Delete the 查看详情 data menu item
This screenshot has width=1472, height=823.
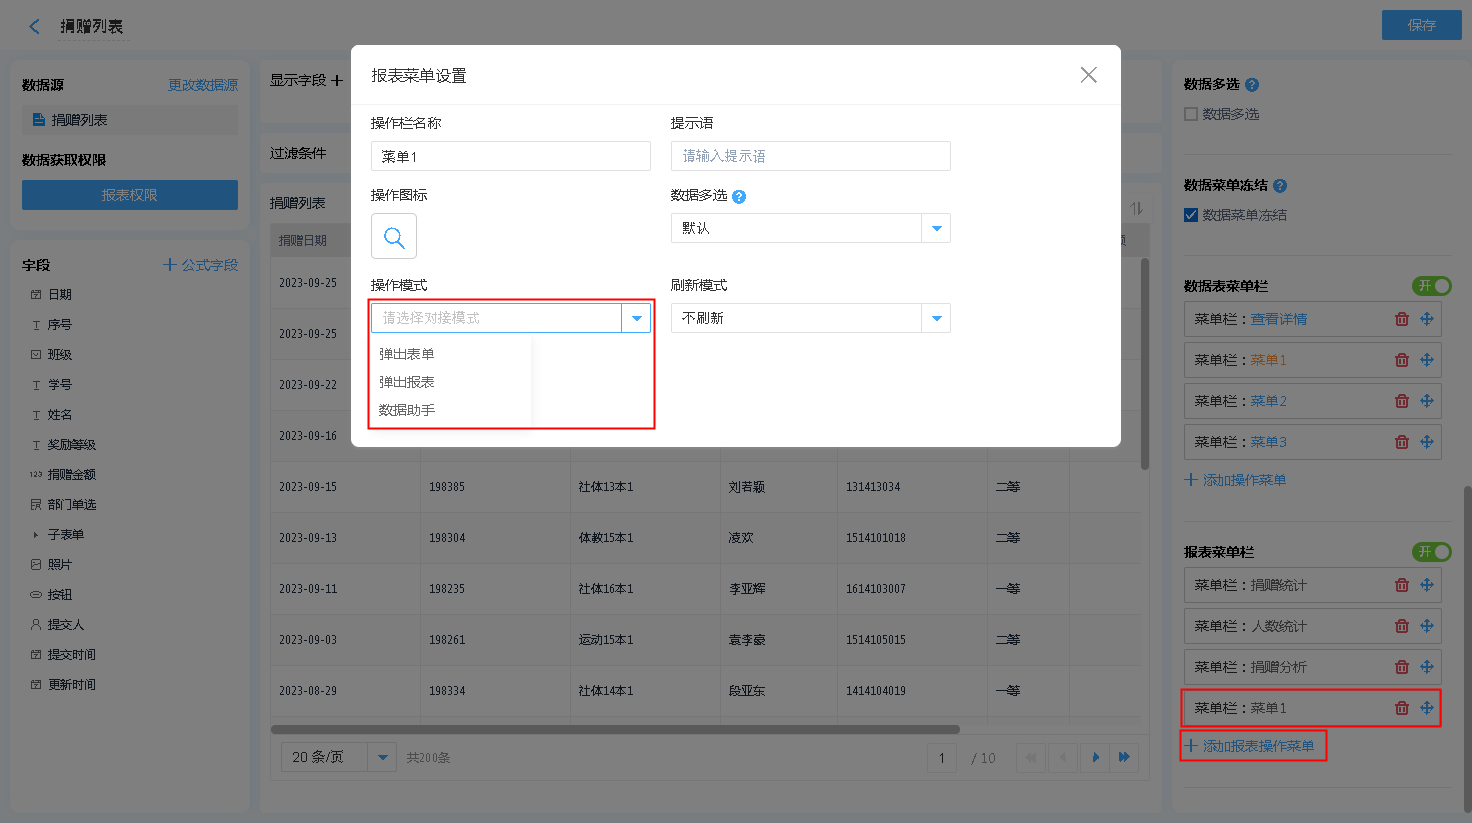1401,319
